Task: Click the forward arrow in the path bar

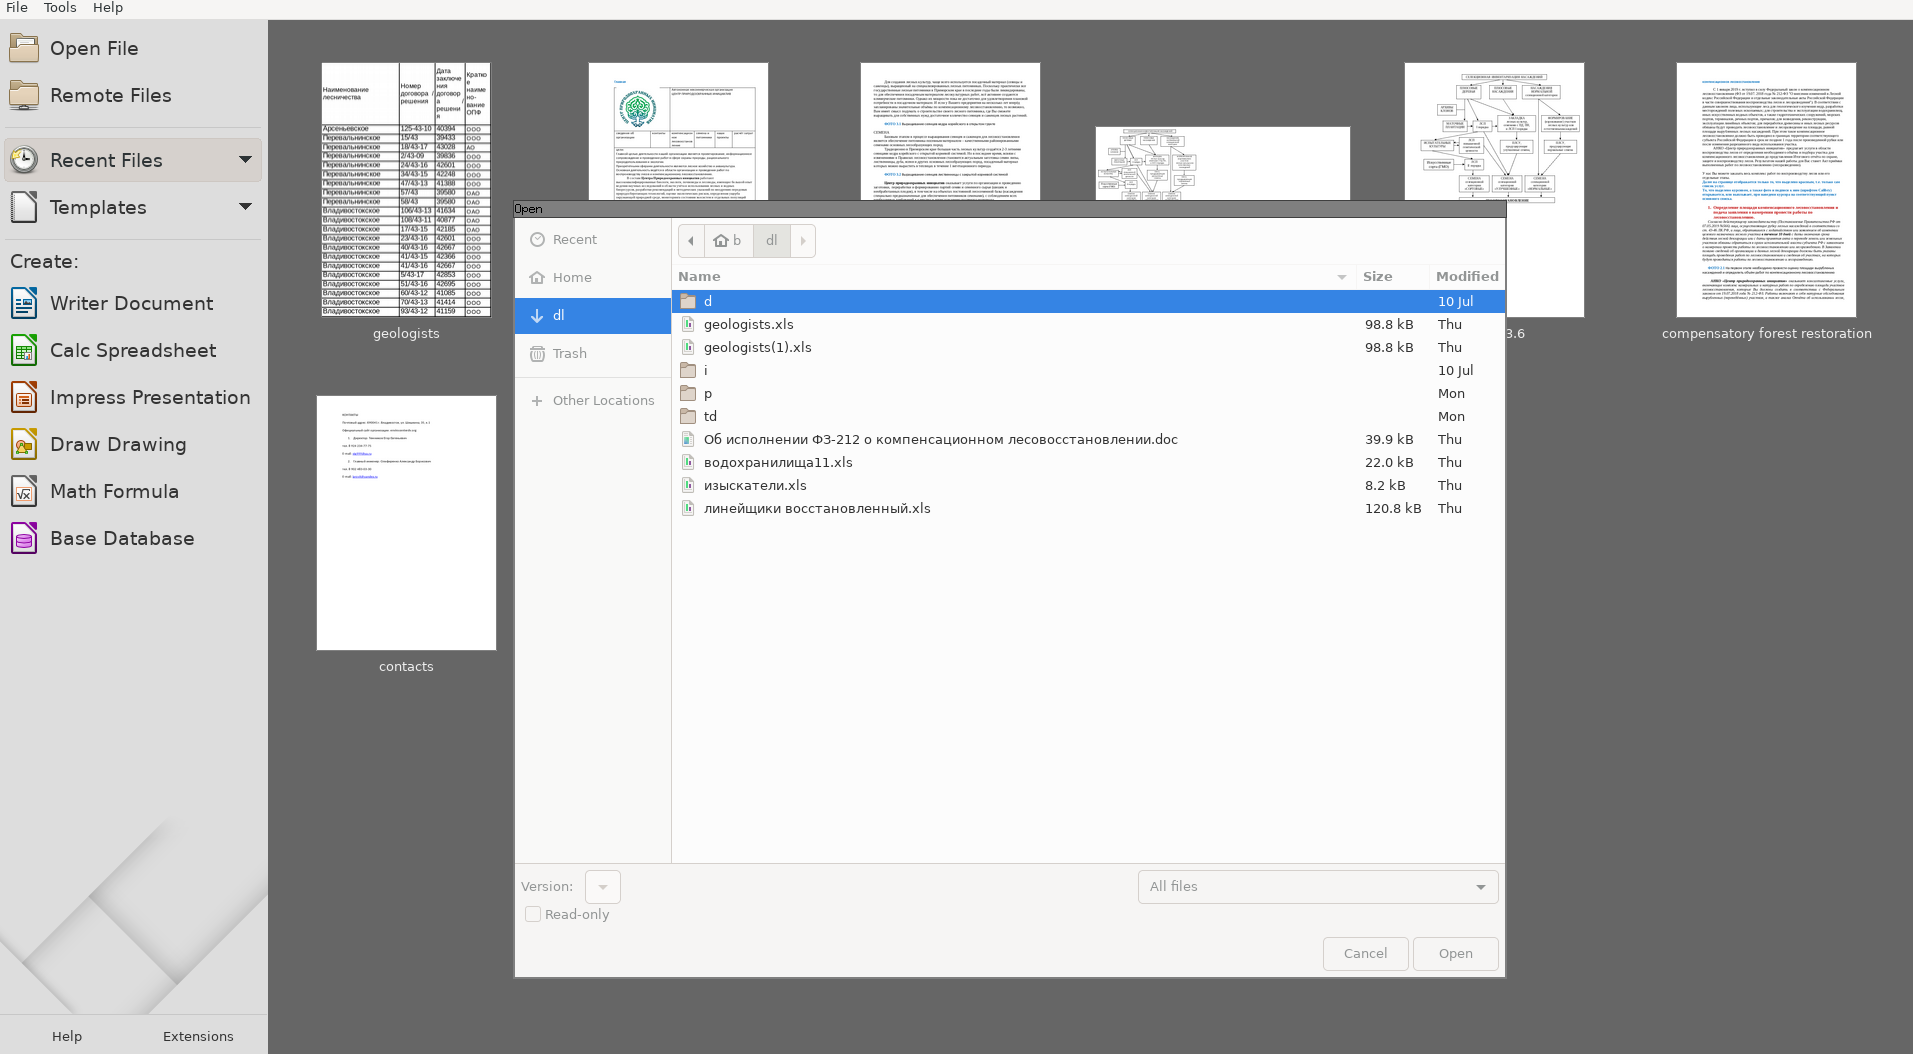Action: coord(803,241)
